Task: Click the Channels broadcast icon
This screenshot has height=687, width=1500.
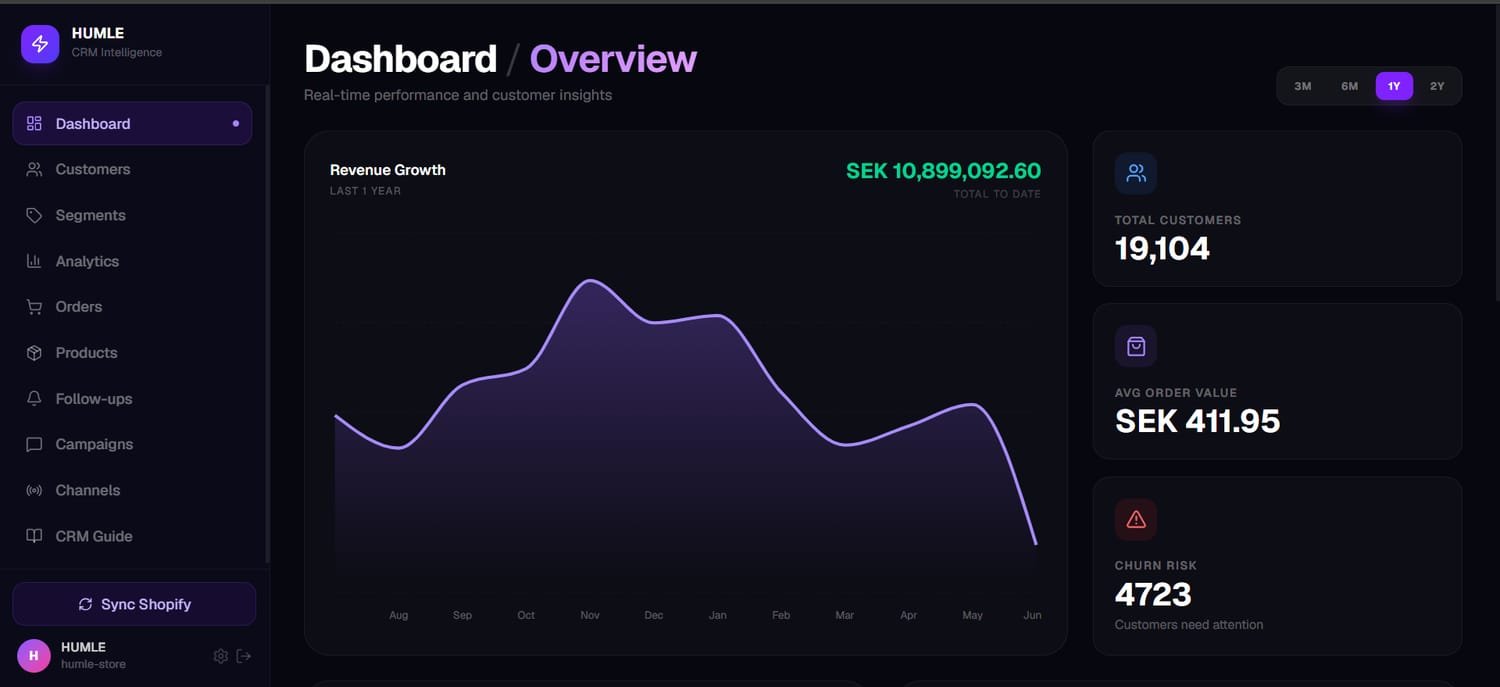Action: coord(34,490)
